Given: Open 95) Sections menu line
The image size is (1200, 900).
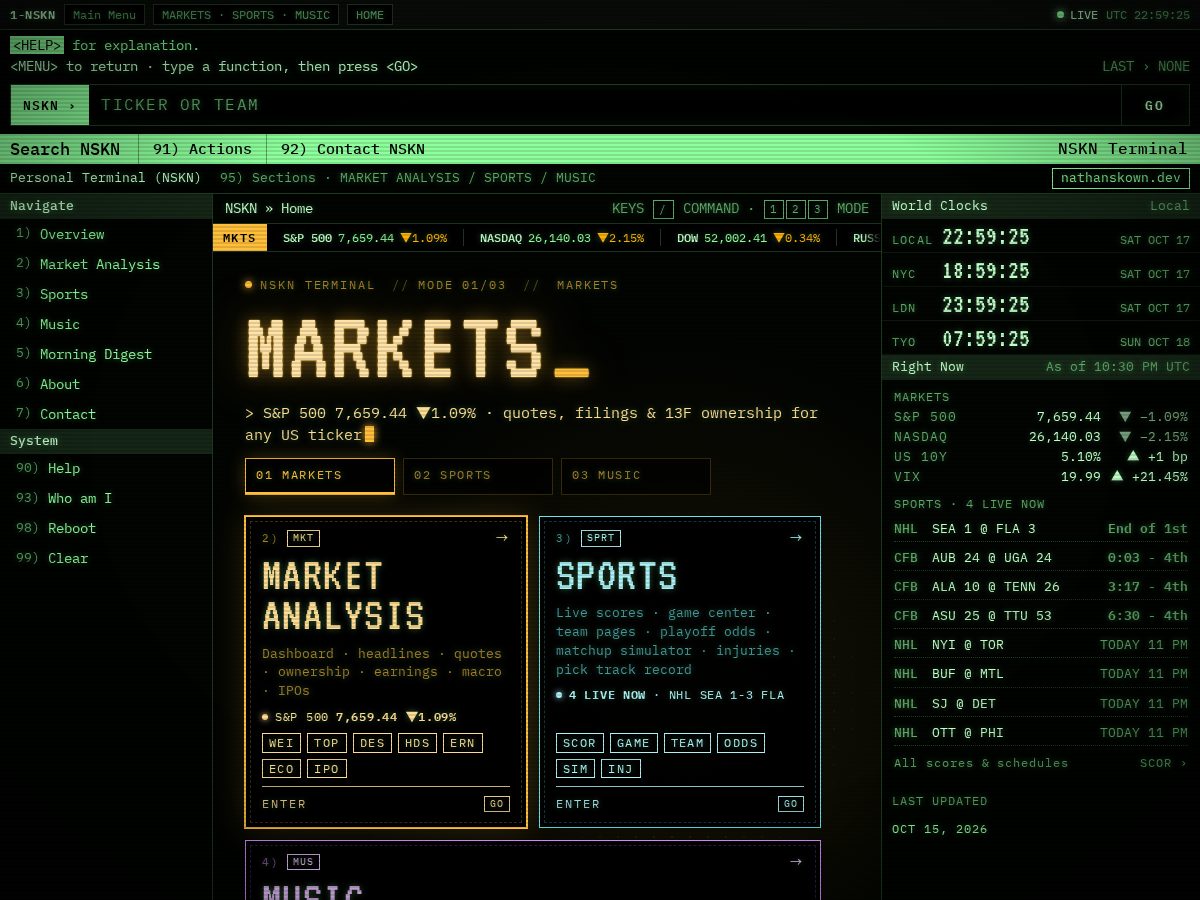Looking at the screenshot, I should (x=408, y=178).
